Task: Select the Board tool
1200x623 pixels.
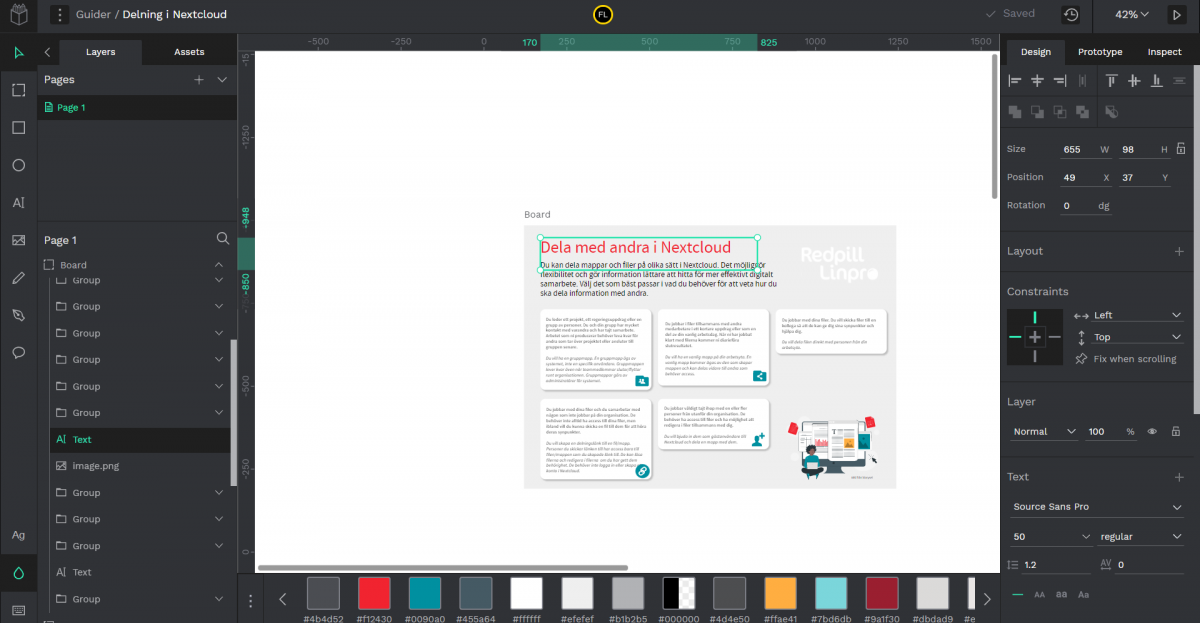Action: [x=18, y=90]
